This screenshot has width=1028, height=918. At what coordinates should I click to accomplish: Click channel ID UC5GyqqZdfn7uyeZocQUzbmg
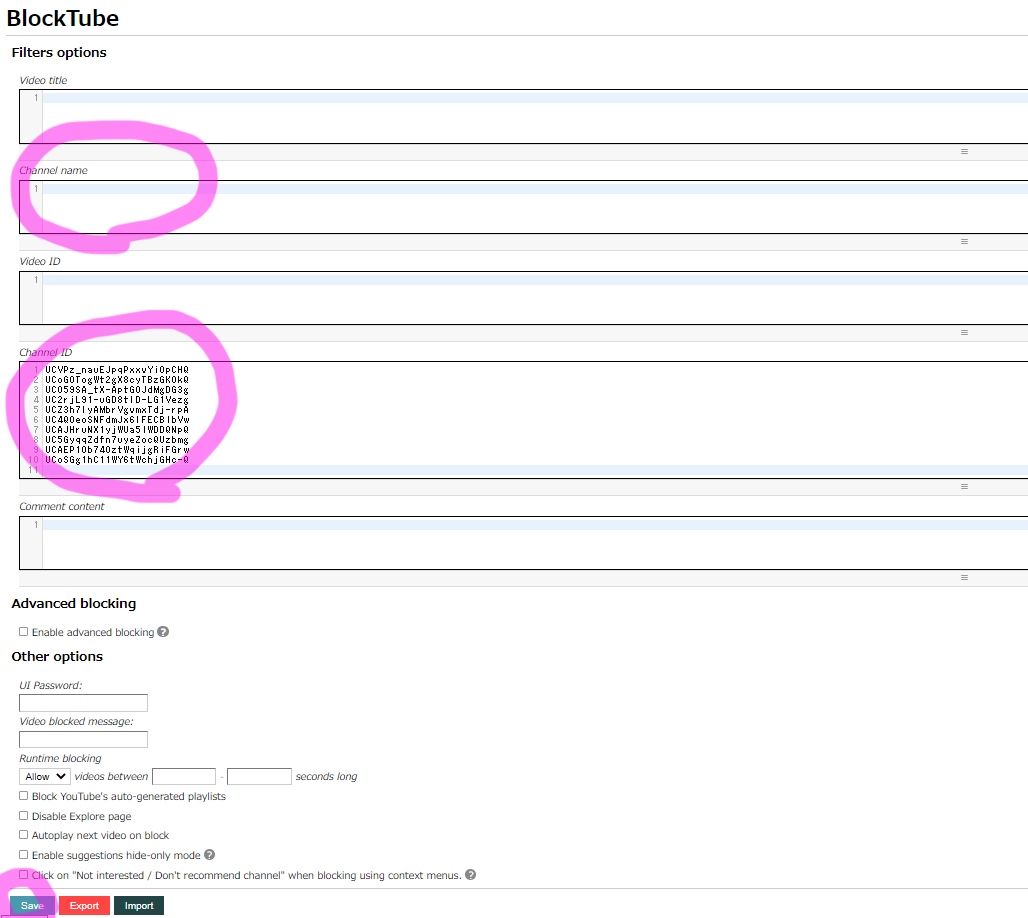pos(117,440)
